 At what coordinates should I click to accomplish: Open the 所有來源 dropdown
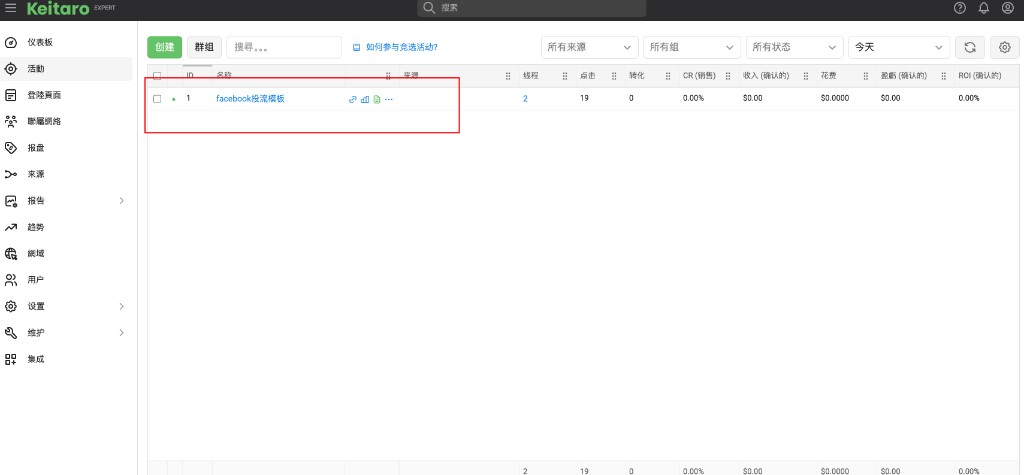coord(590,47)
